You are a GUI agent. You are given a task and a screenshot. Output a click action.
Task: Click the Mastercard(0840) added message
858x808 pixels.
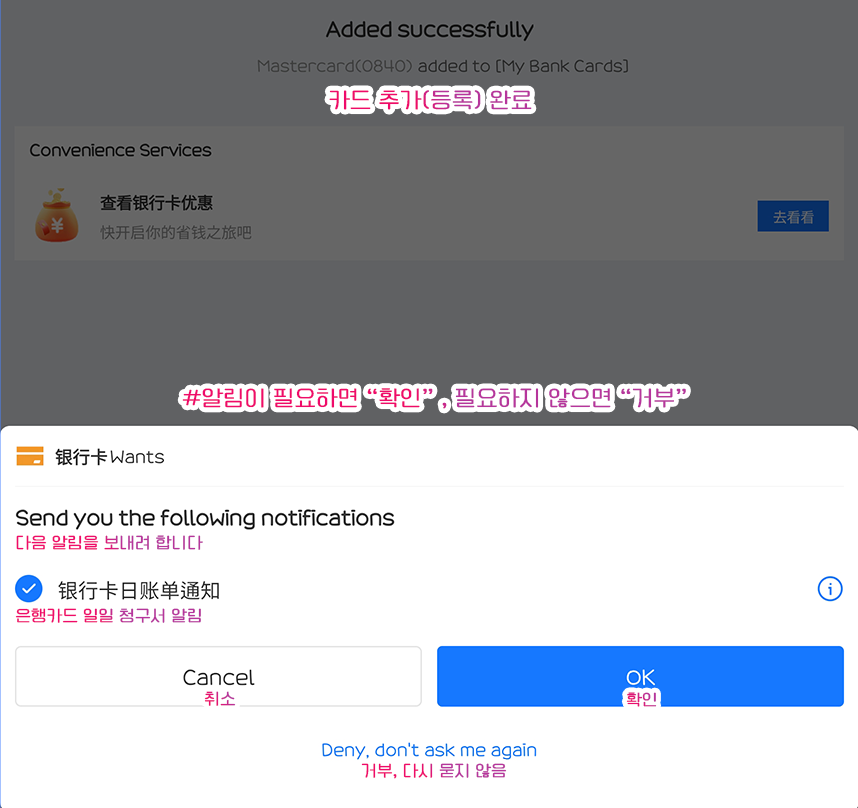click(443, 66)
